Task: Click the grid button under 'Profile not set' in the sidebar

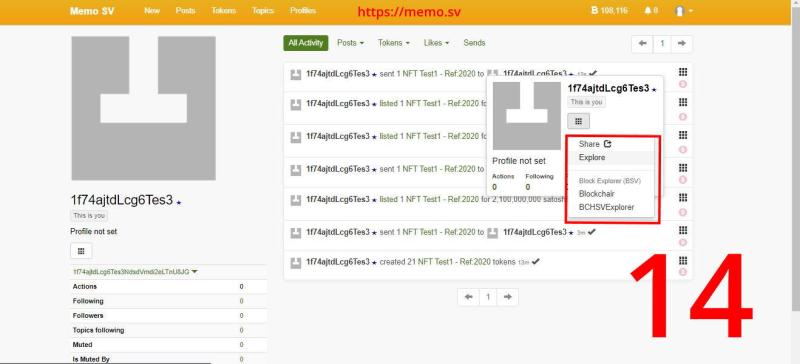Action: click(81, 251)
